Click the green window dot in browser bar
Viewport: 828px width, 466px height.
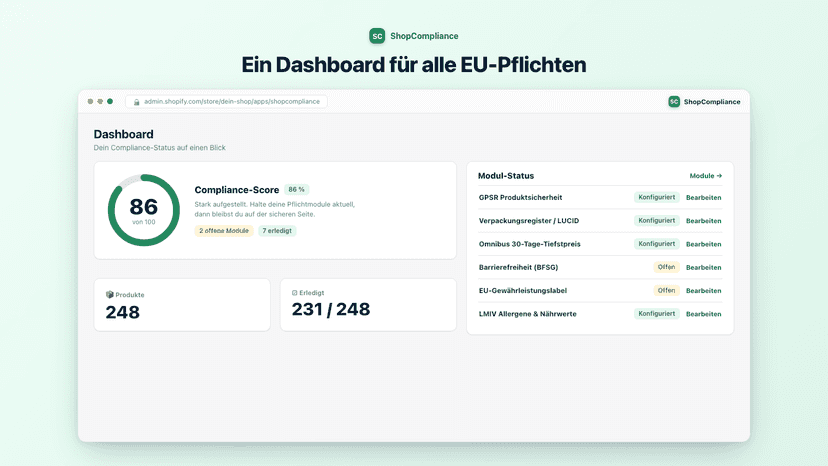[110, 101]
